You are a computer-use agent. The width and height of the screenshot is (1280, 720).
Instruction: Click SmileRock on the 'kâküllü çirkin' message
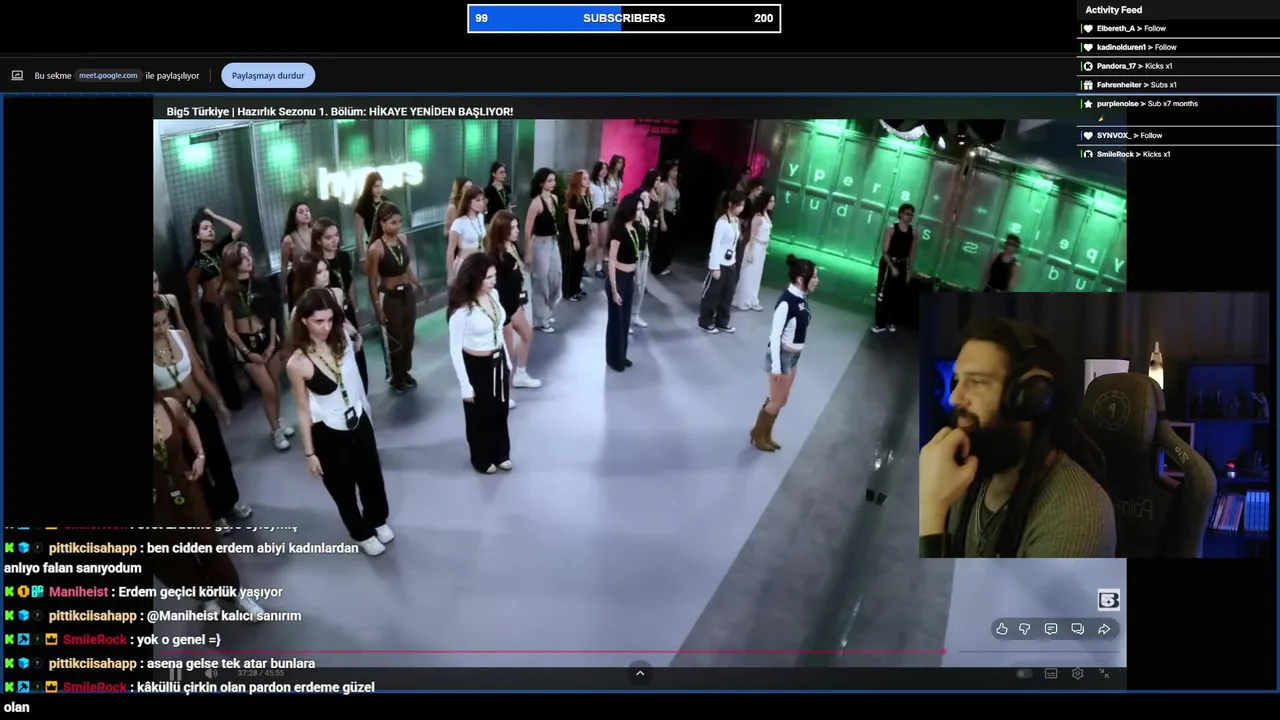(x=95, y=688)
